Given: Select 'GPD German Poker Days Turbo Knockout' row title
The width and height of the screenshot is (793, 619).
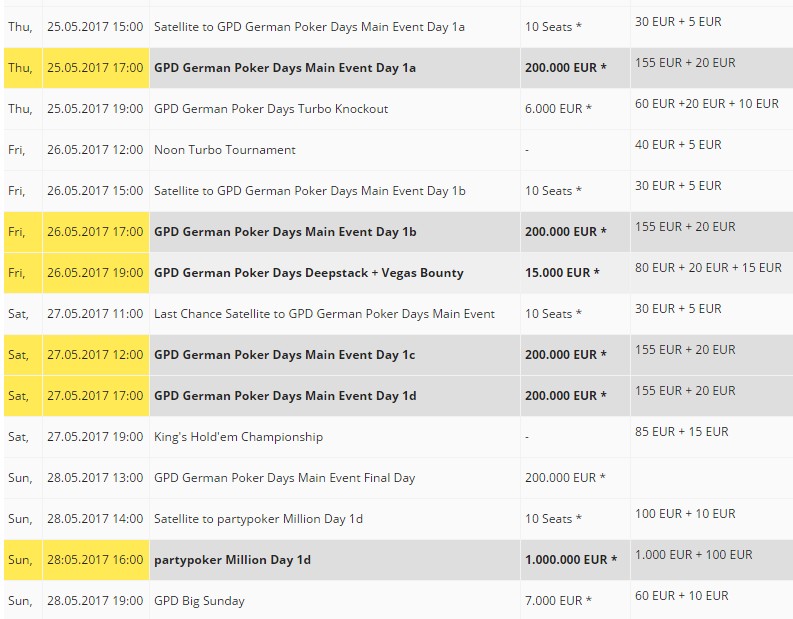Looking at the screenshot, I should 271,109.
